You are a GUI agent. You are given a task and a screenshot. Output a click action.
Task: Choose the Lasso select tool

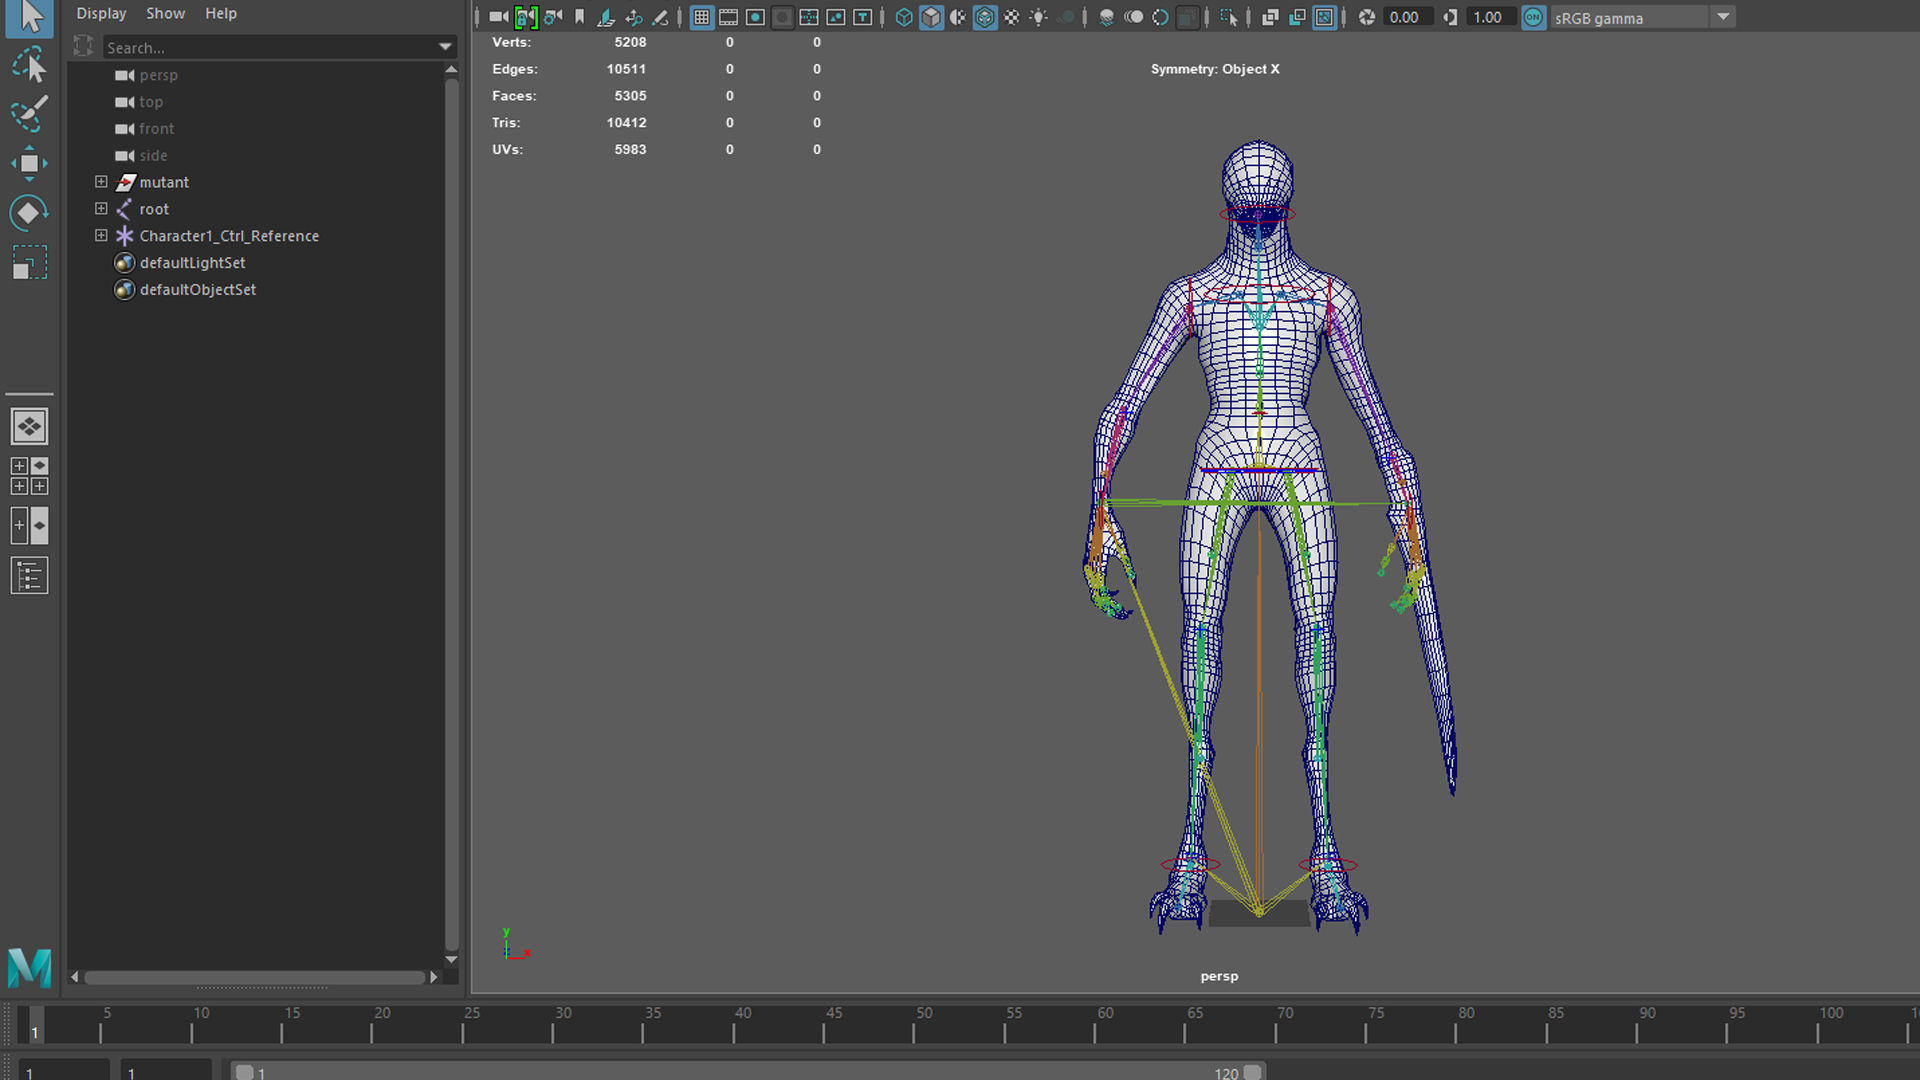coord(29,65)
